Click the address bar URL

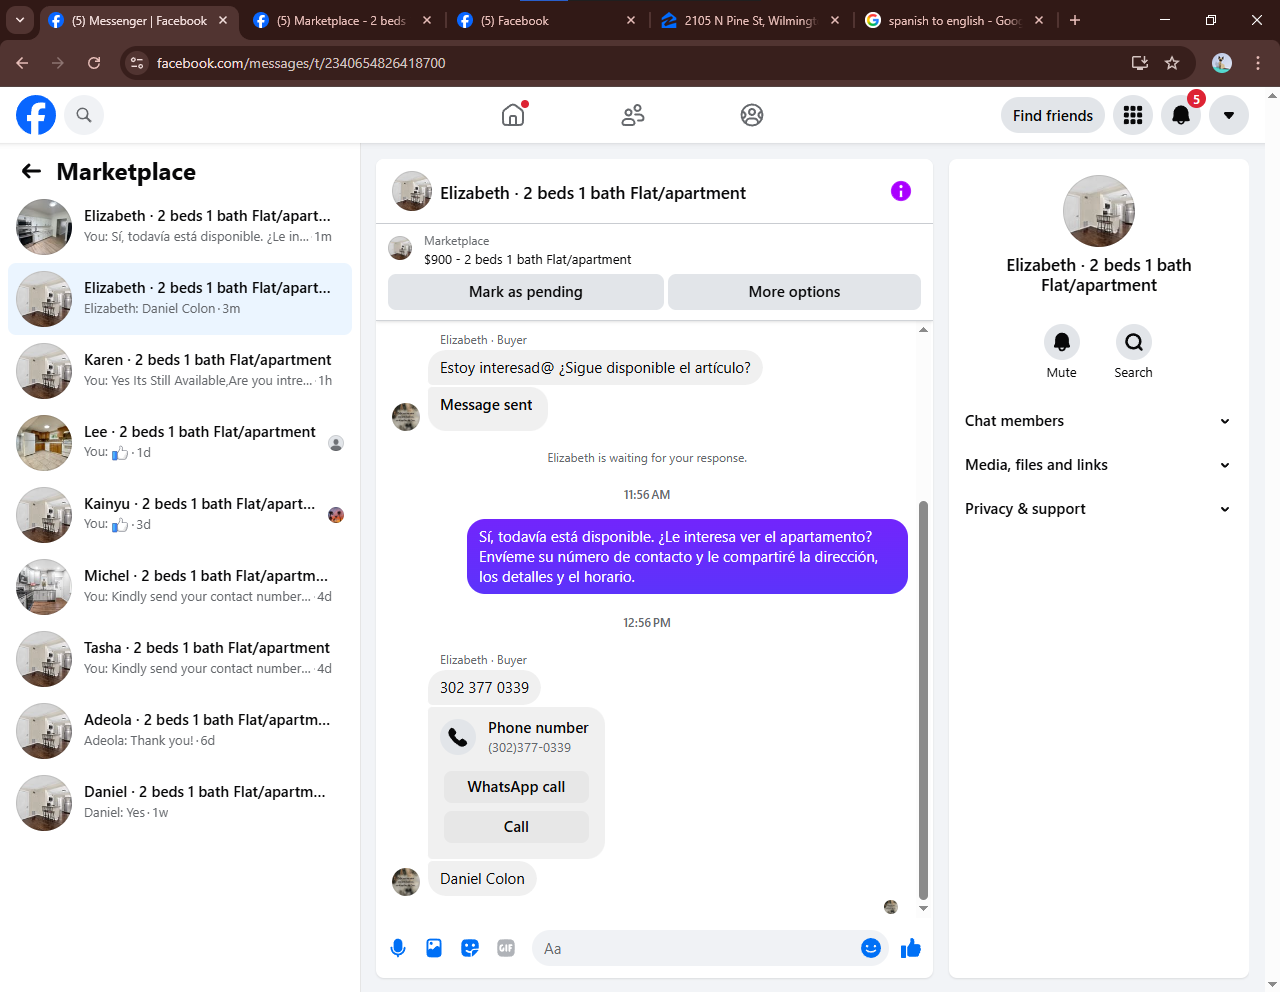tap(301, 63)
